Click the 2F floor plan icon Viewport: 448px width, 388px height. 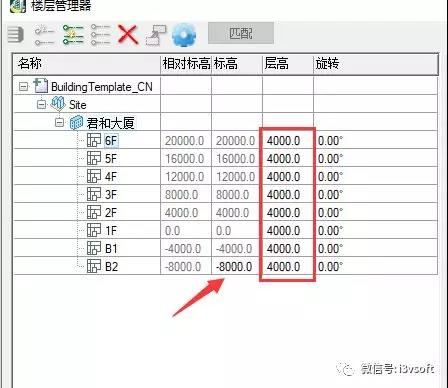click(94, 212)
